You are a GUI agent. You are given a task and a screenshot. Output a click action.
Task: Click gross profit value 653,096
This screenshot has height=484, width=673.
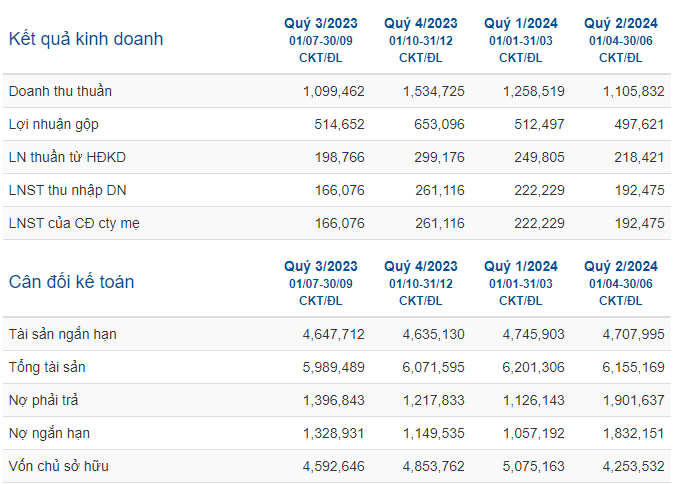click(439, 124)
